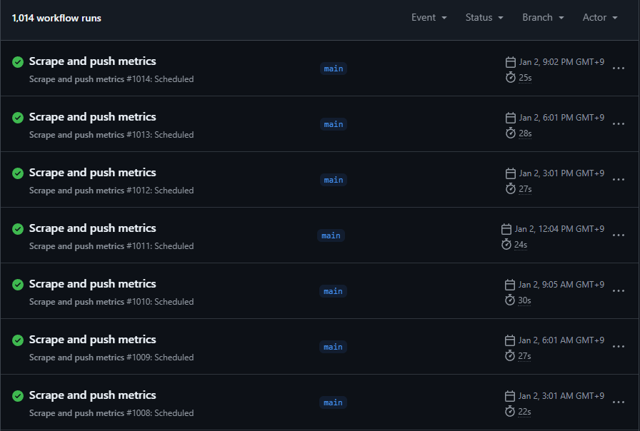
Task: Expand the Event filter dropdown
Action: point(429,18)
